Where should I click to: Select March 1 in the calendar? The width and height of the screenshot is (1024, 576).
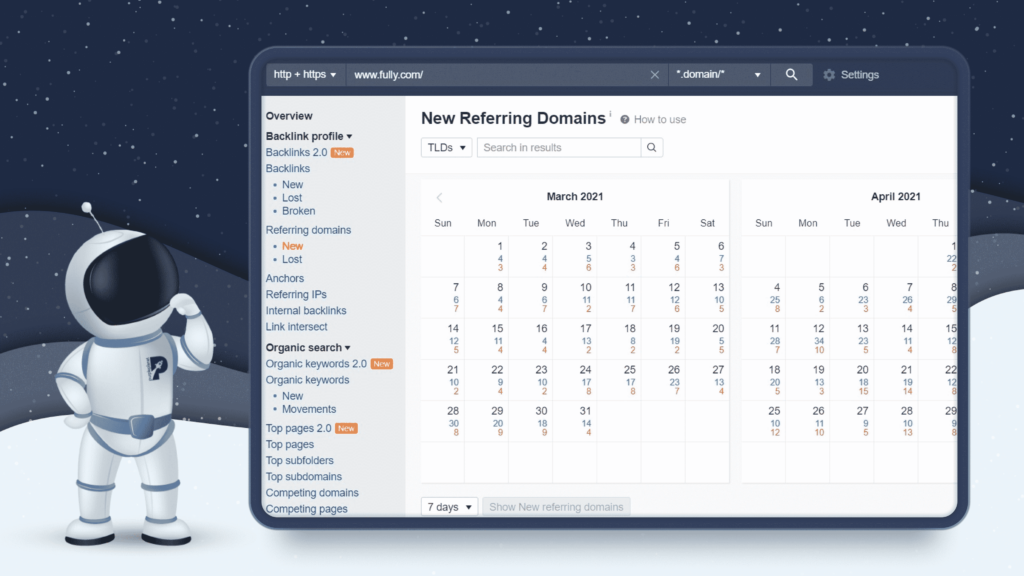click(487, 257)
